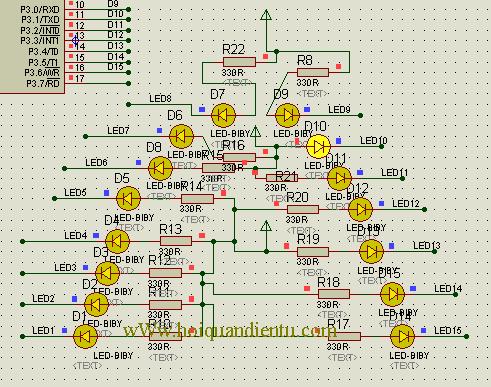491x387 pixels.
Task: Select resistor R22
Action: [x=239, y=62]
